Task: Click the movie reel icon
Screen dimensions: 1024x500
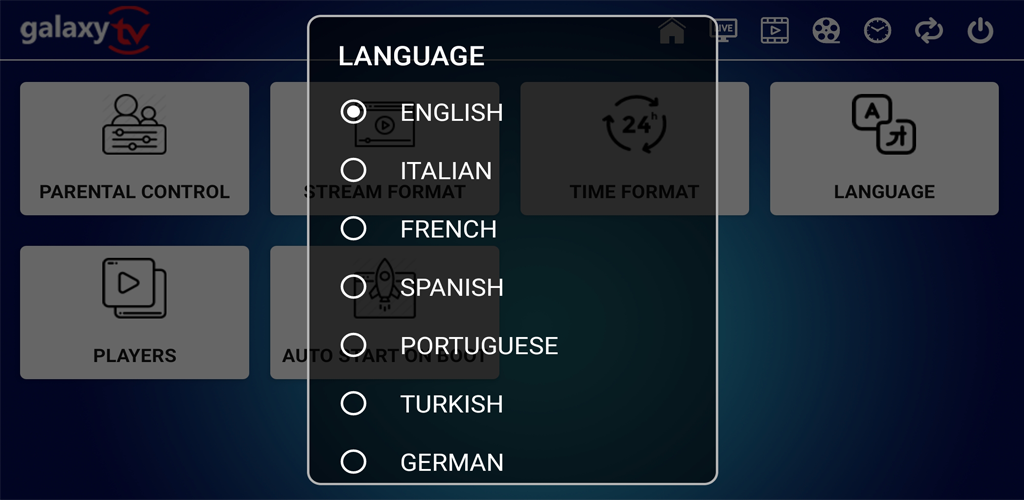Action: (826, 31)
